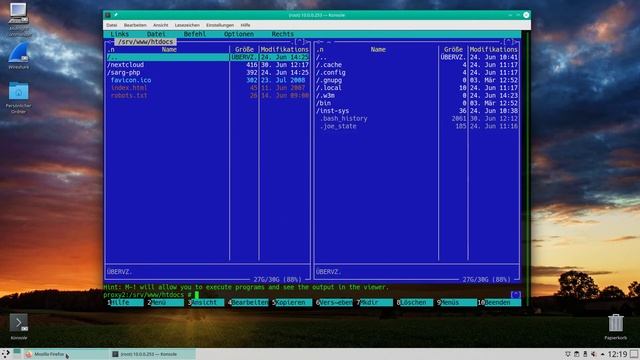Image resolution: width=640 pixels, height=360 pixels.
Task: Open the Lesezeichen menu in Konsole
Action: pos(187,25)
